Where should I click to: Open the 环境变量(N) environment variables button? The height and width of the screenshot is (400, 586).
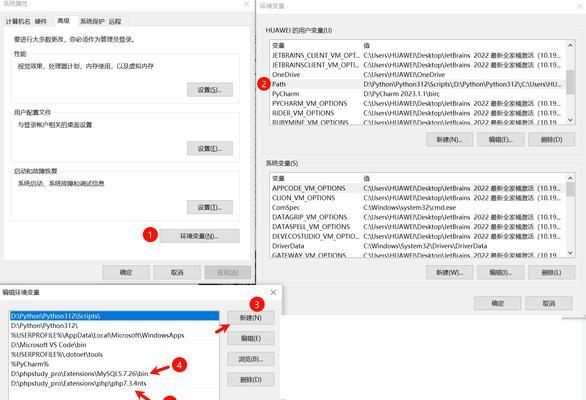tap(199, 236)
